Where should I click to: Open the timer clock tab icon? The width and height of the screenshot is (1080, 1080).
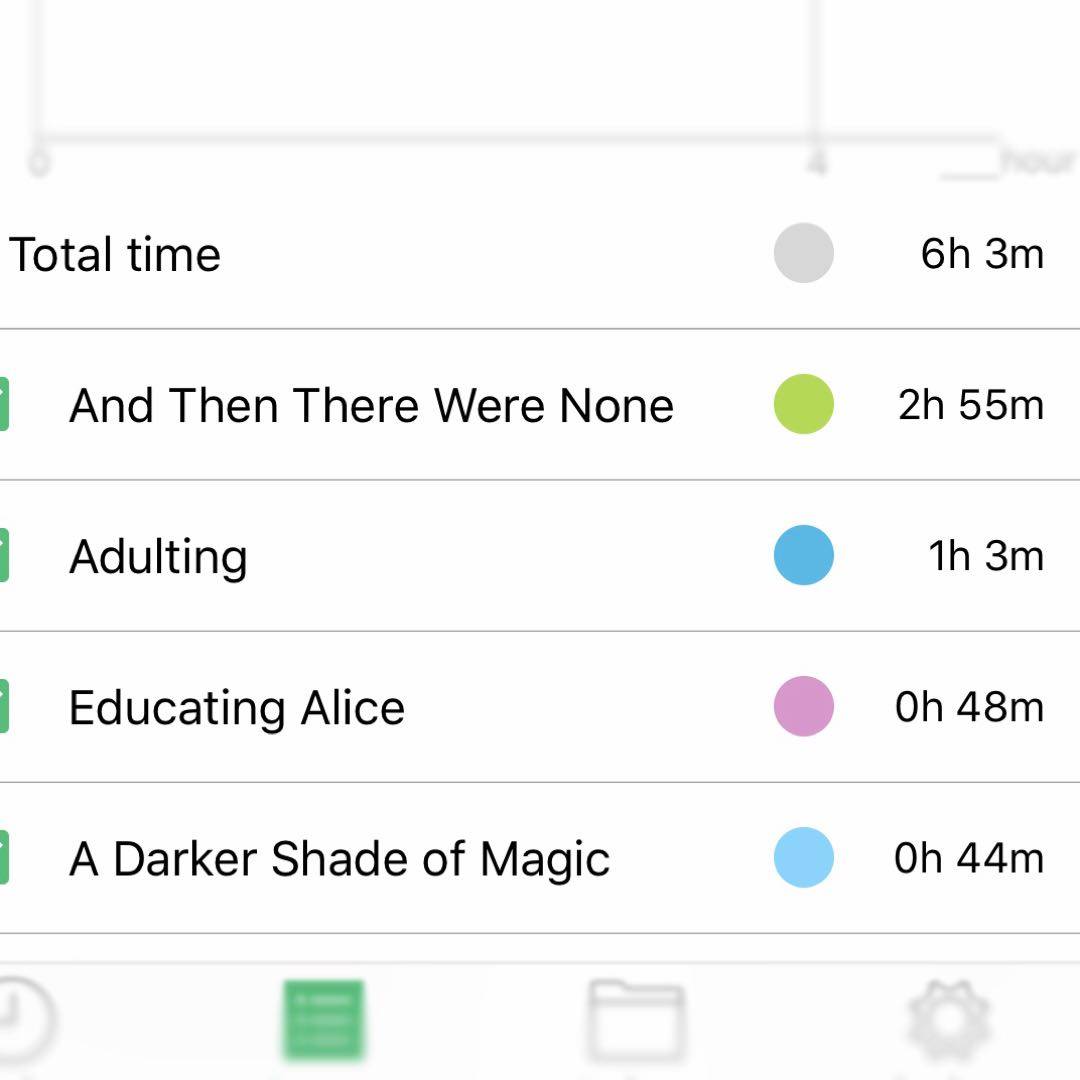[x=22, y=1020]
